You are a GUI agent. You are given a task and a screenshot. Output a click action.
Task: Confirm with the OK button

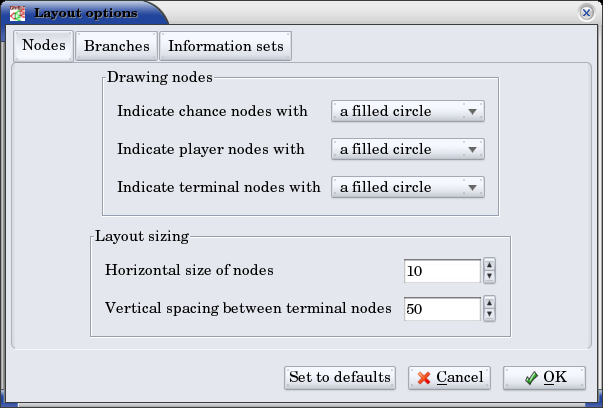pos(543,377)
